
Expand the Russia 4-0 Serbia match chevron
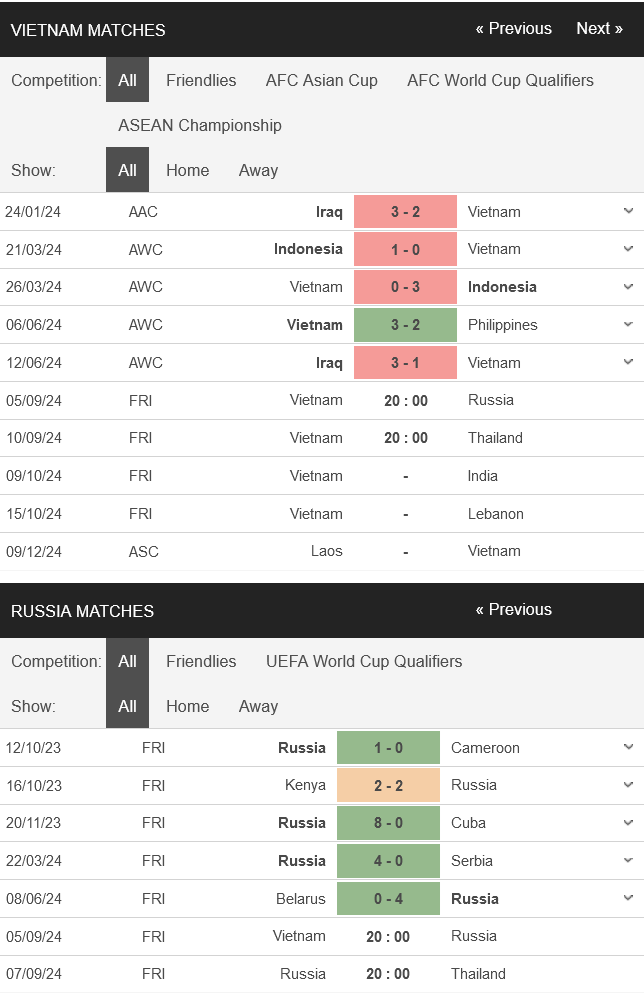(628, 861)
